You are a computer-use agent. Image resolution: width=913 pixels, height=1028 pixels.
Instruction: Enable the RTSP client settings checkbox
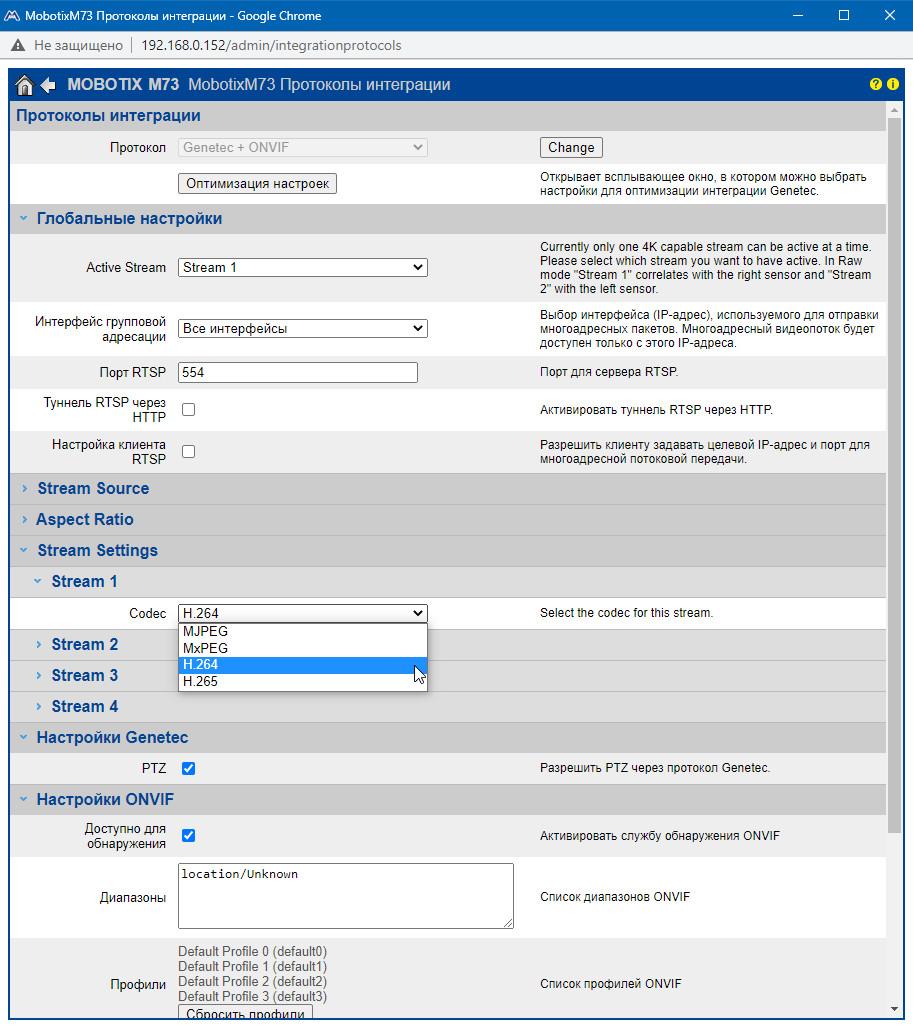pyautogui.click(x=189, y=452)
